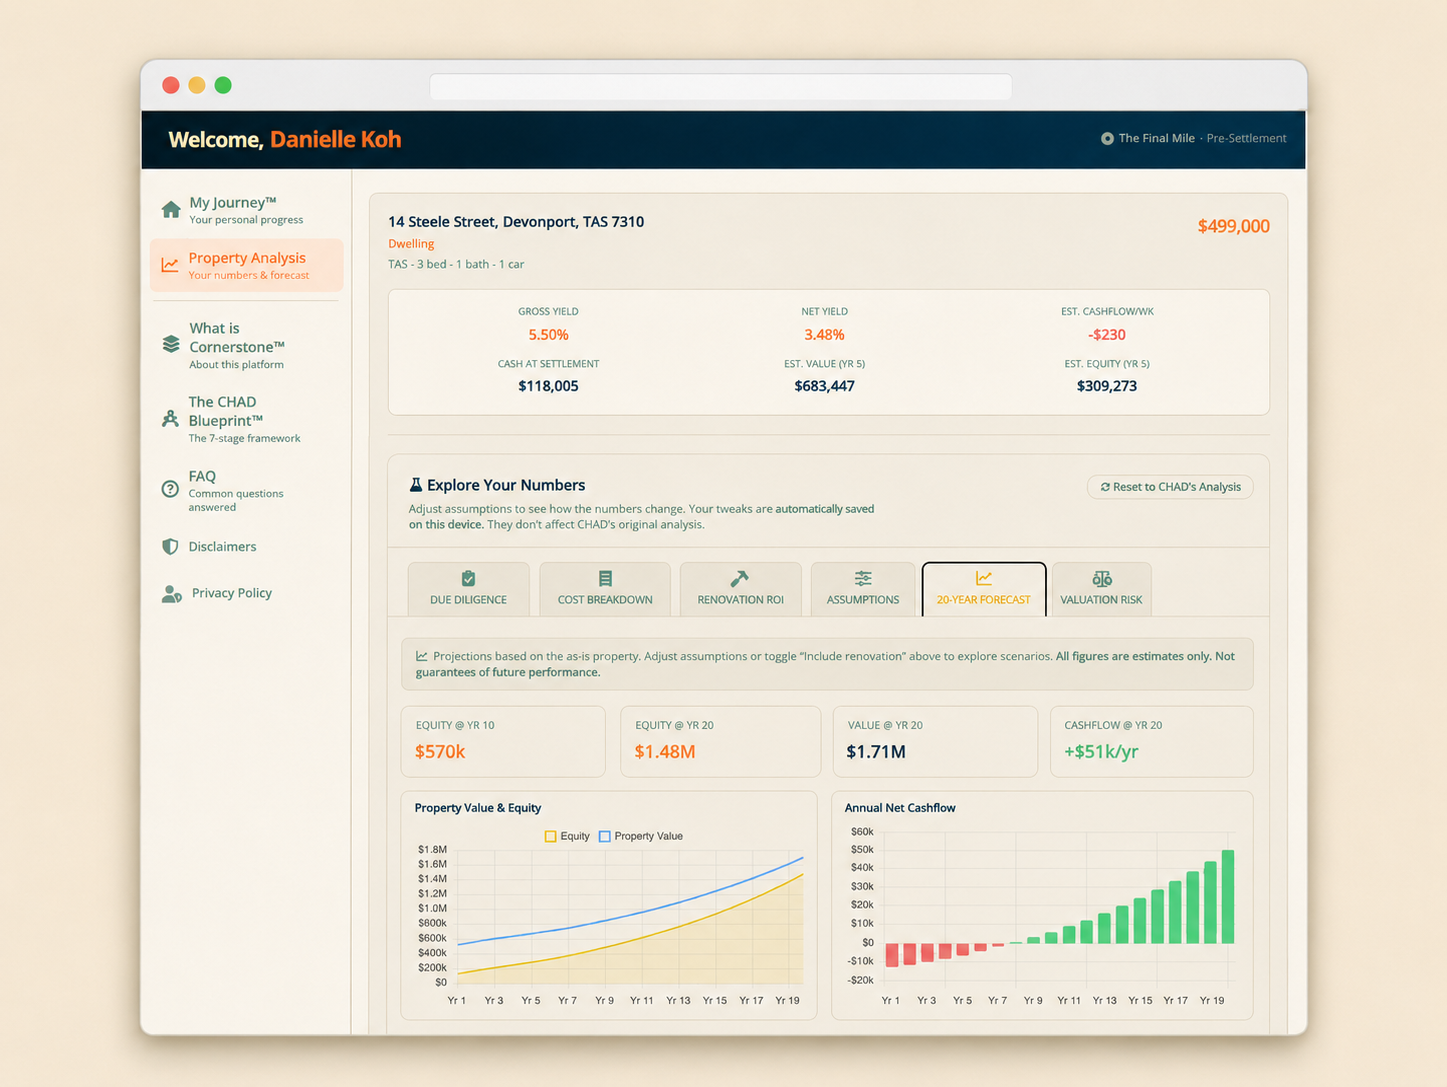Open Property Analysis in the sidebar
Viewport: 1447px width, 1087px height.
246,265
